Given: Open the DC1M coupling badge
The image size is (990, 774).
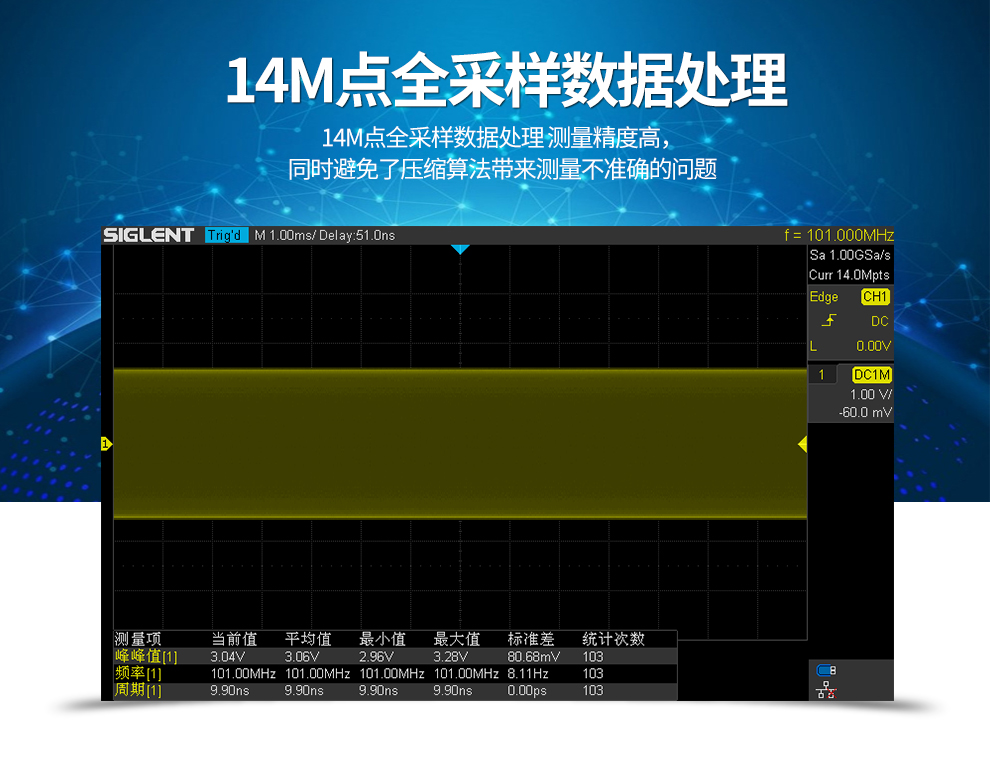Looking at the screenshot, I should coord(871,375).
